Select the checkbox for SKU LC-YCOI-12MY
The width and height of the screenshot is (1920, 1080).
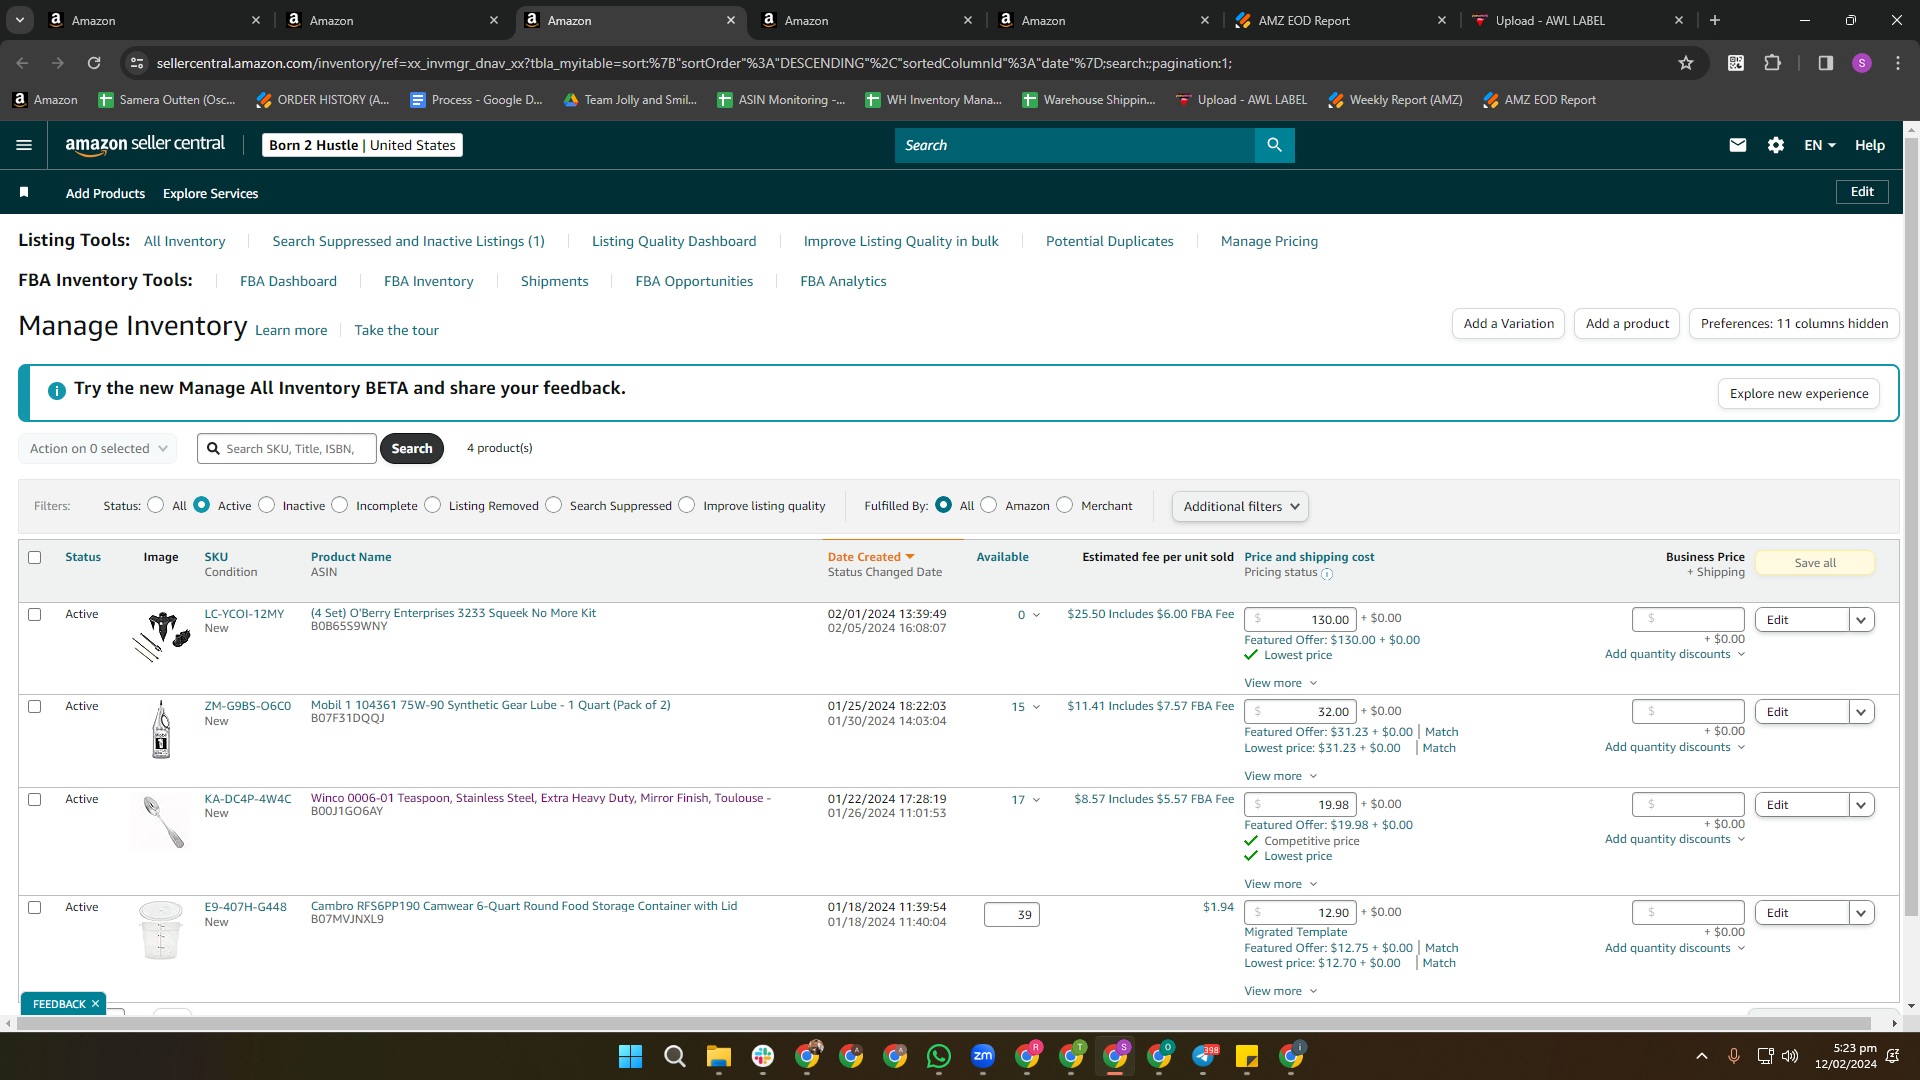click(x=35, y=614)
